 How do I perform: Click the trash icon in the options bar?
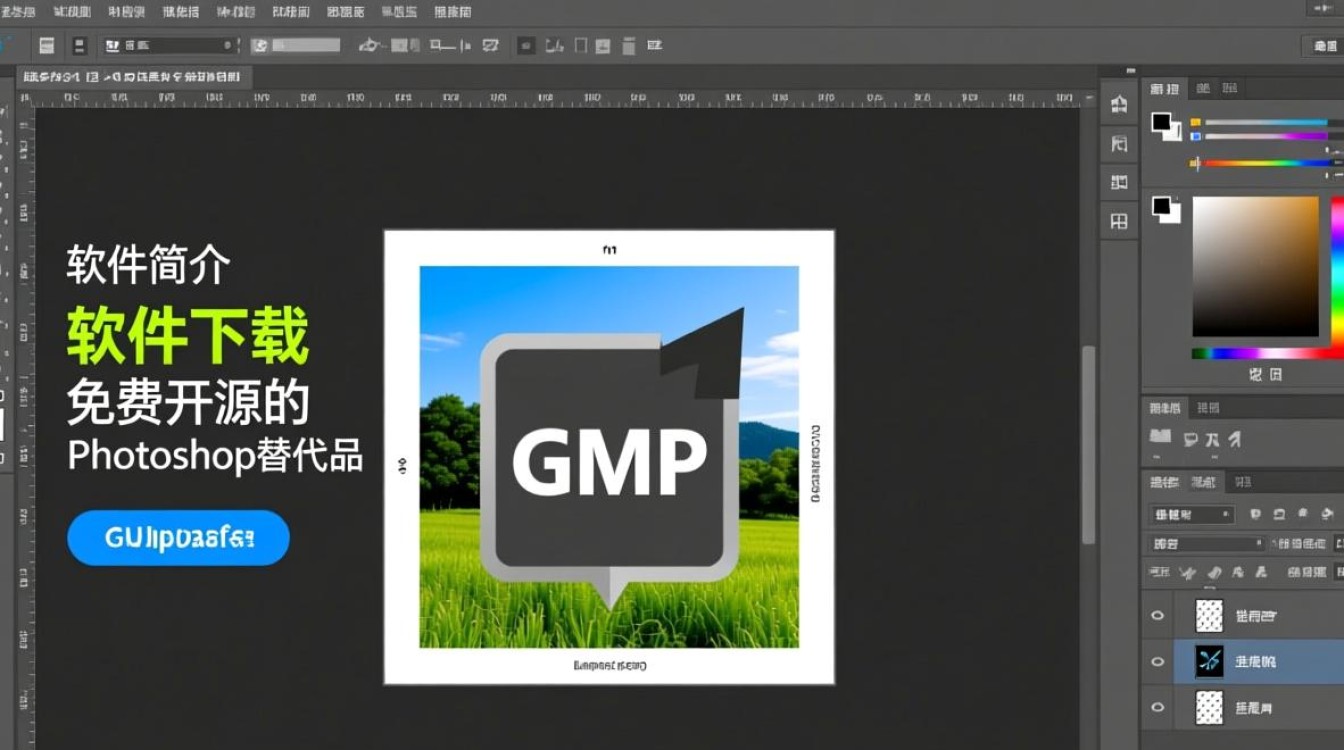tap(627, 45)
